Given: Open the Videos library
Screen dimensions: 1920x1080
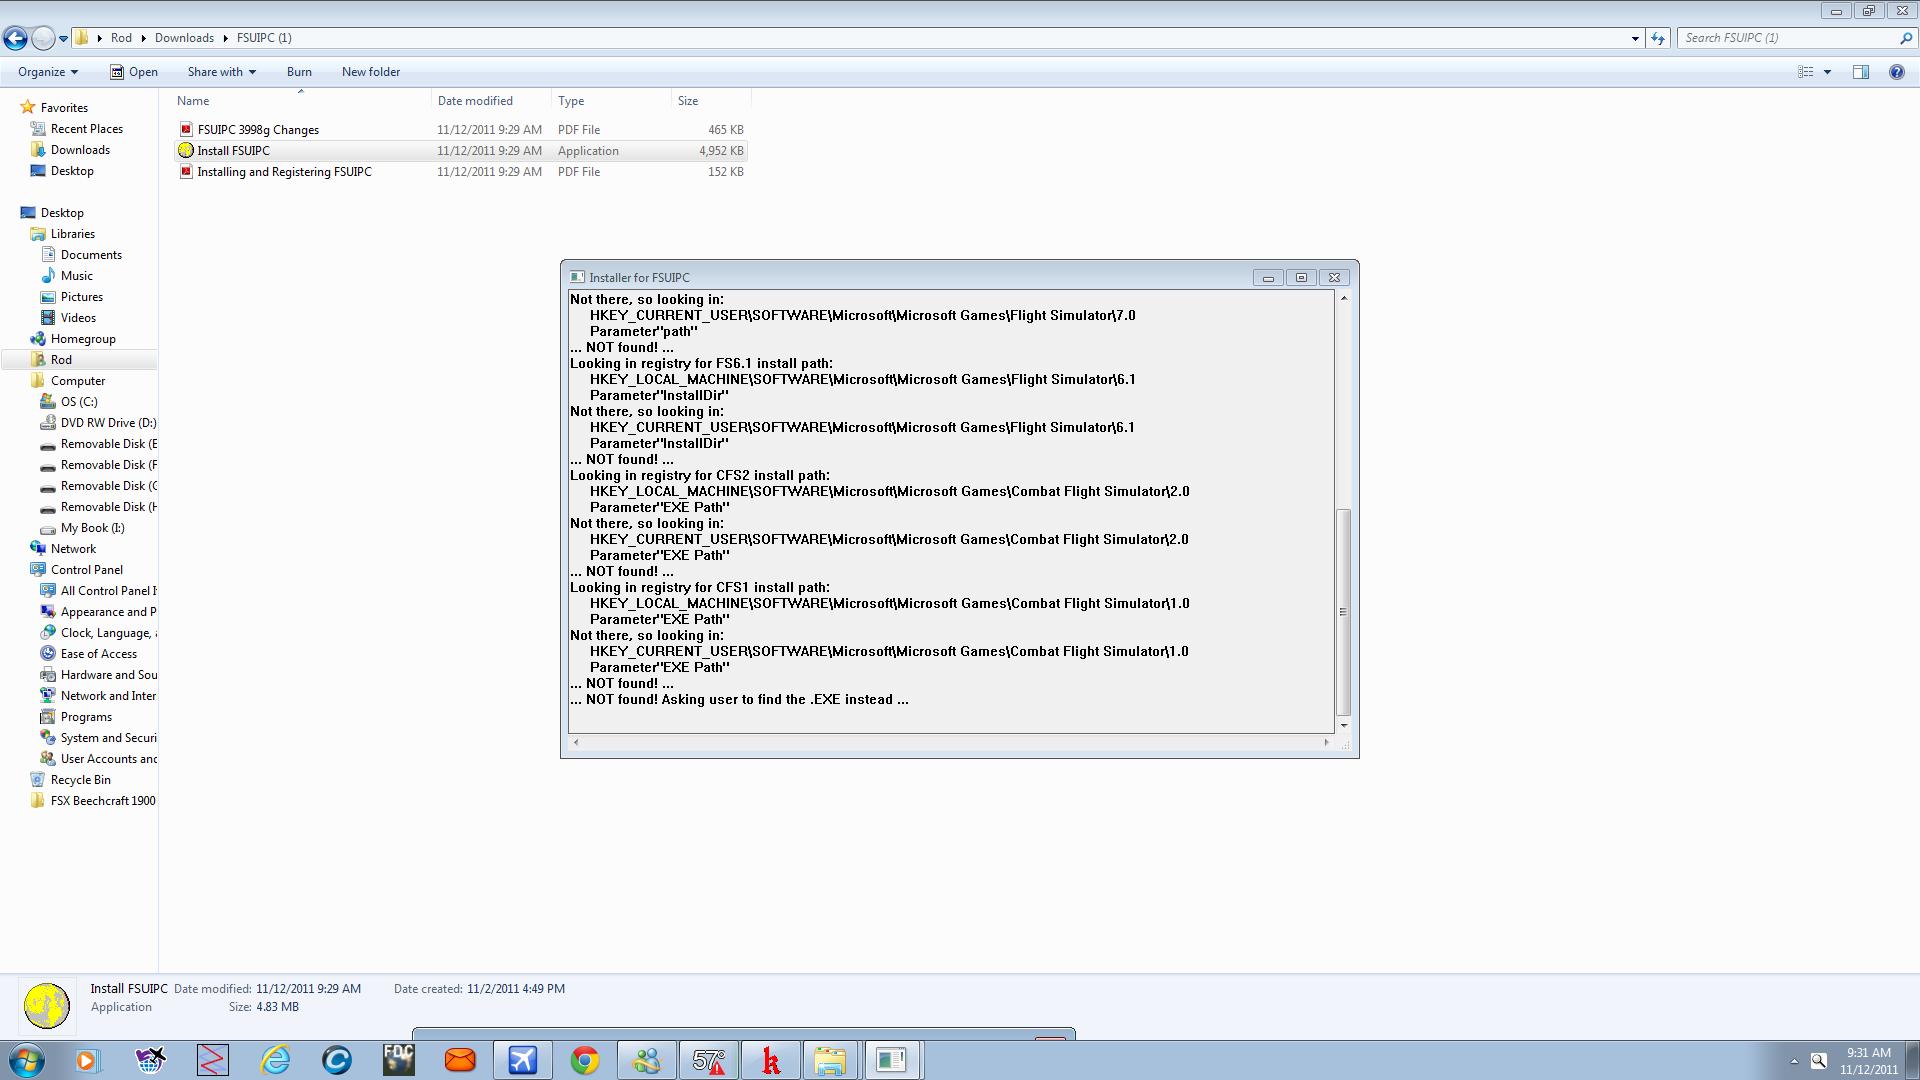Looking at the screenshot, I should 78,318.
